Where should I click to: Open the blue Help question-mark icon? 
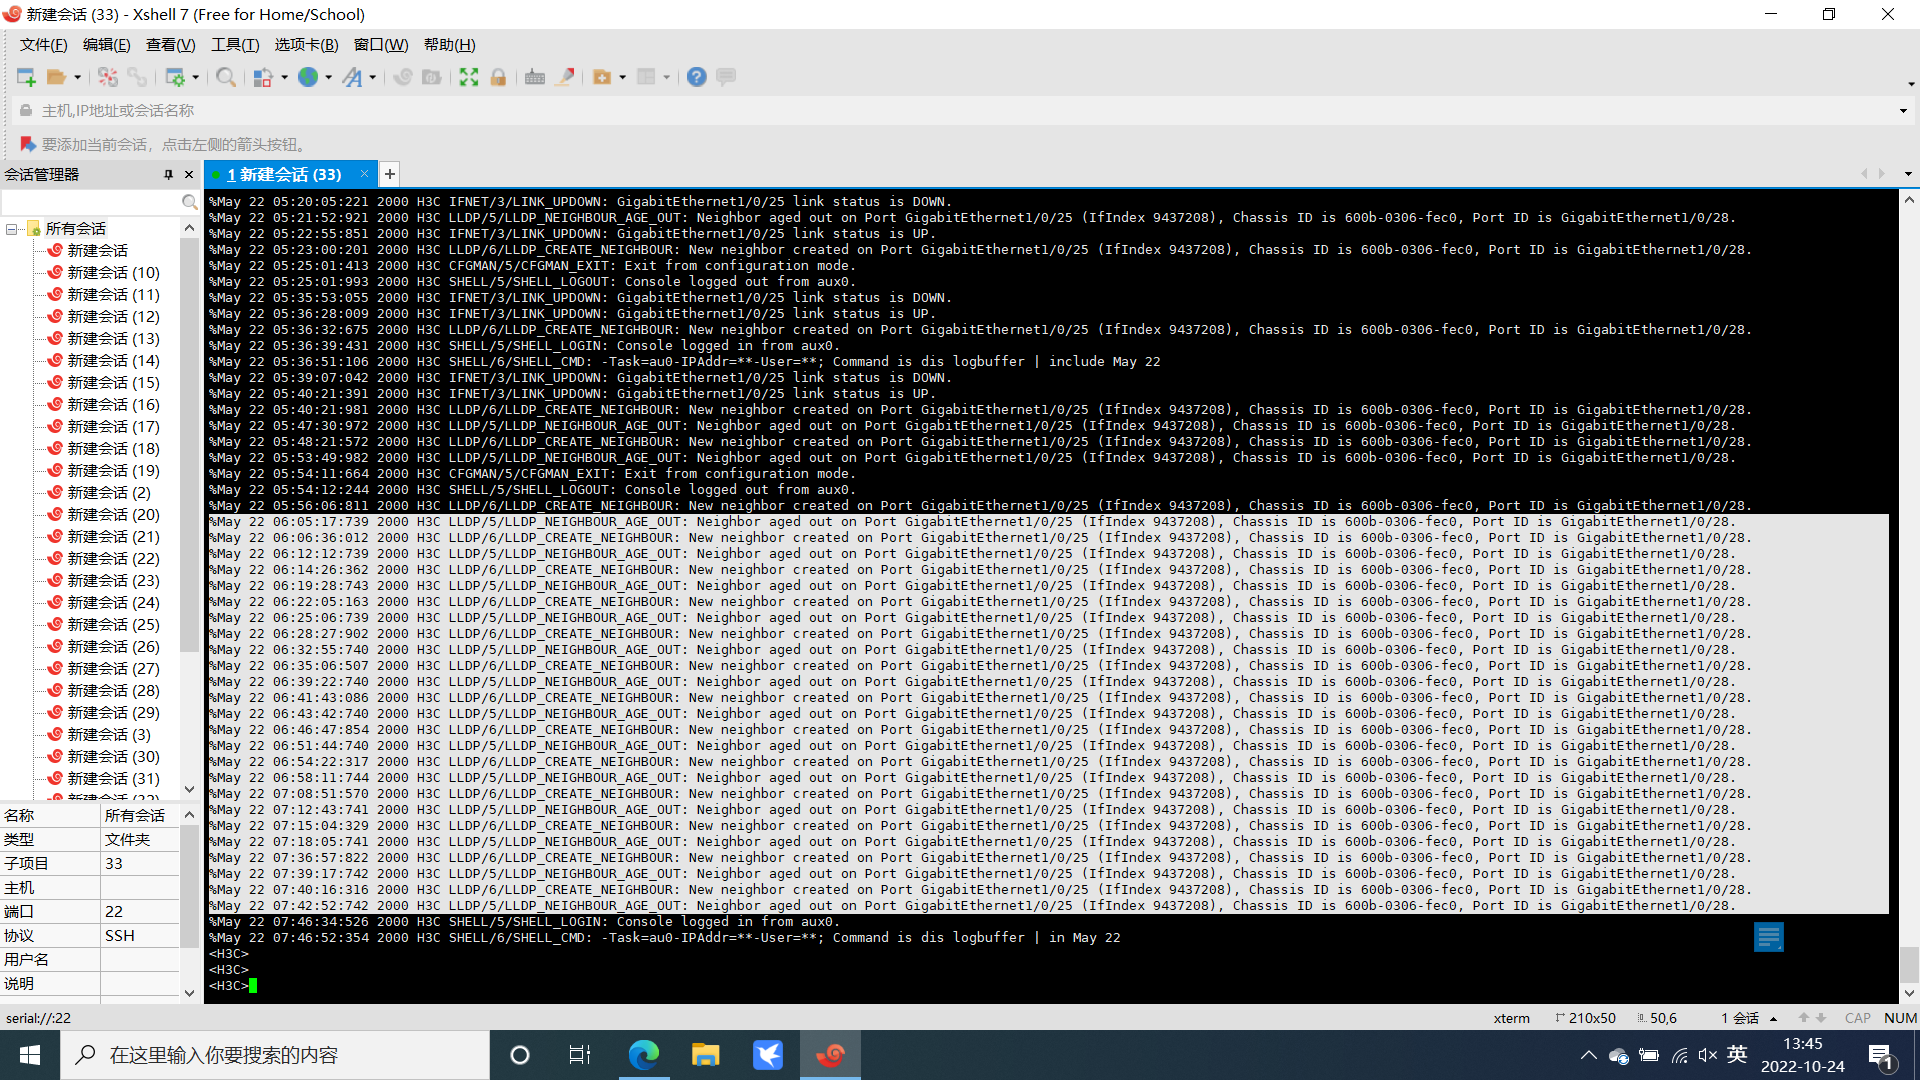(697, 77)
